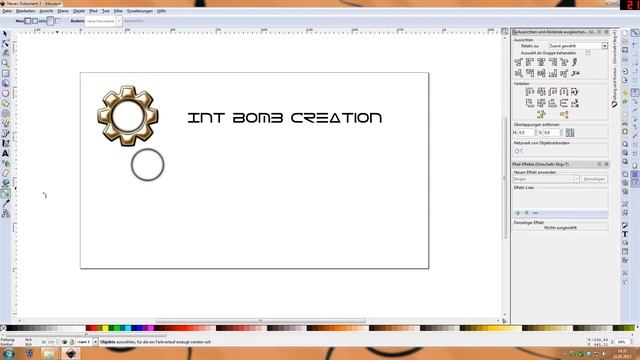Open the zoom percentage field

622,342
